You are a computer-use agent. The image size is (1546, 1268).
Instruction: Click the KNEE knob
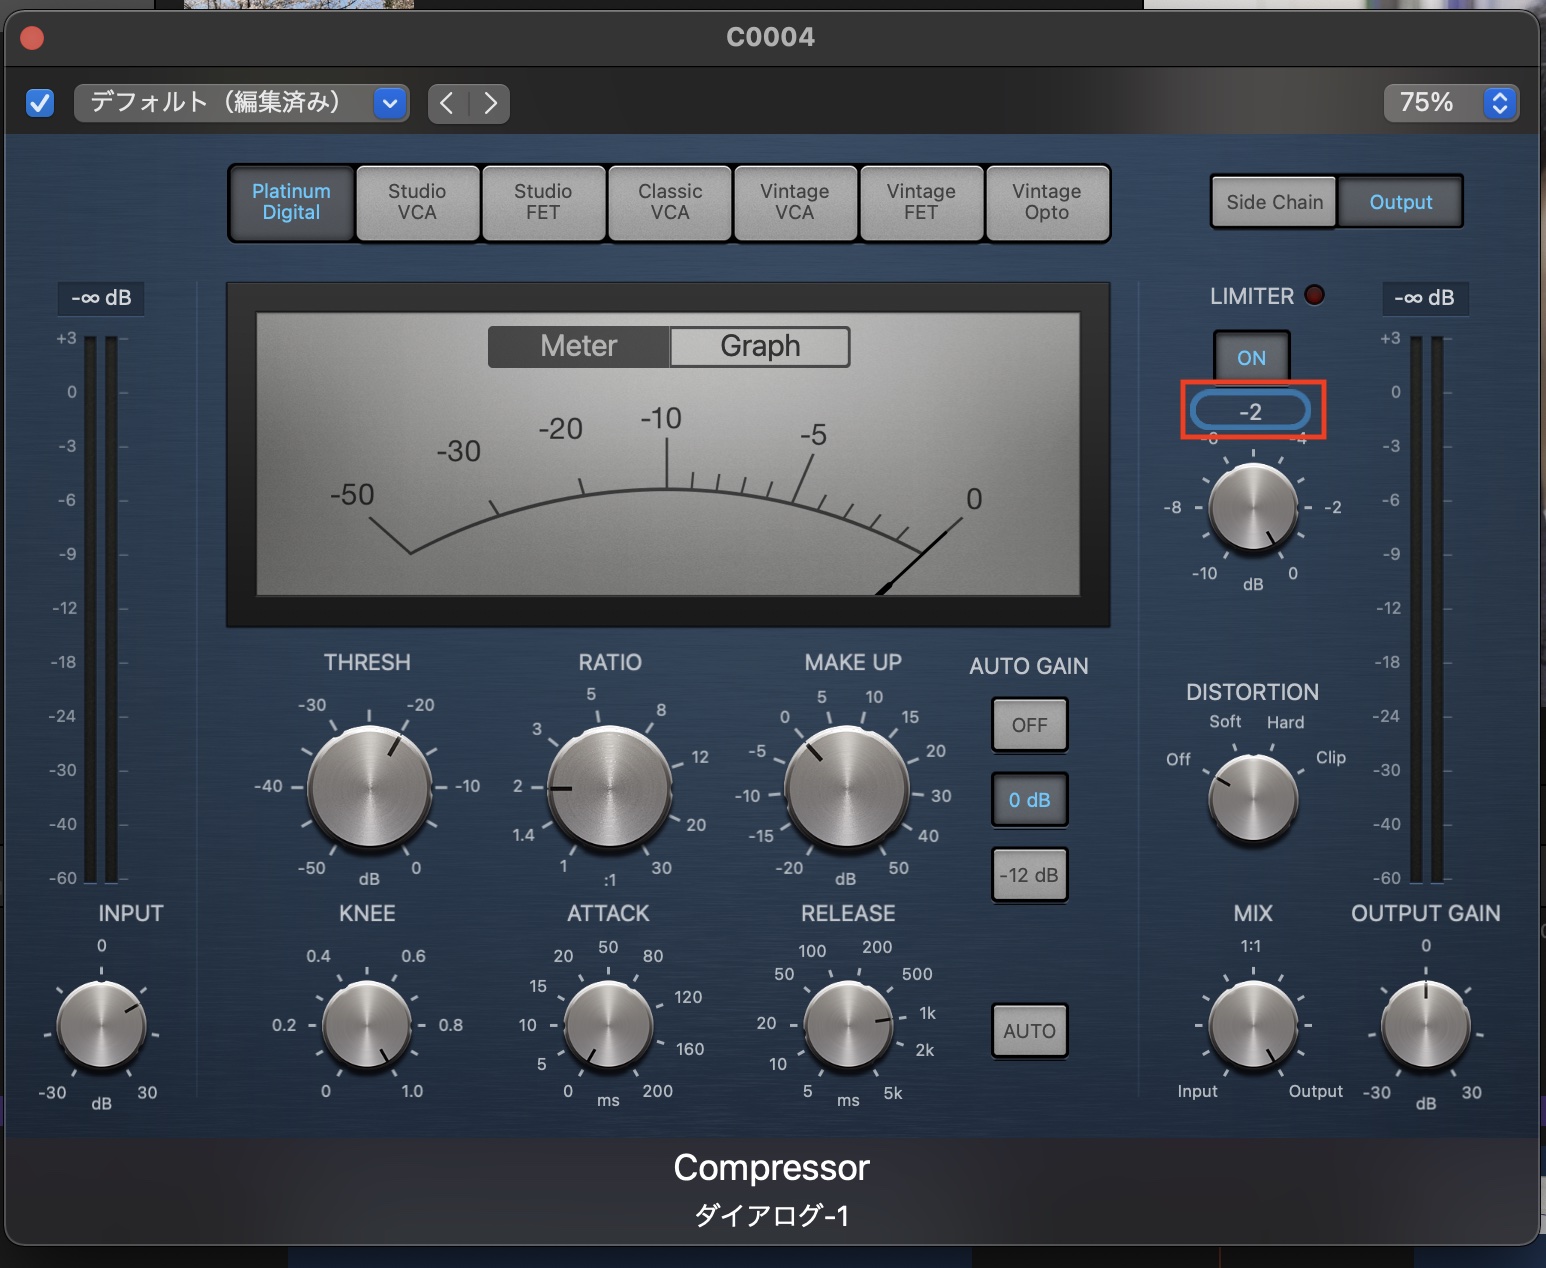[x=367, y=1025]
